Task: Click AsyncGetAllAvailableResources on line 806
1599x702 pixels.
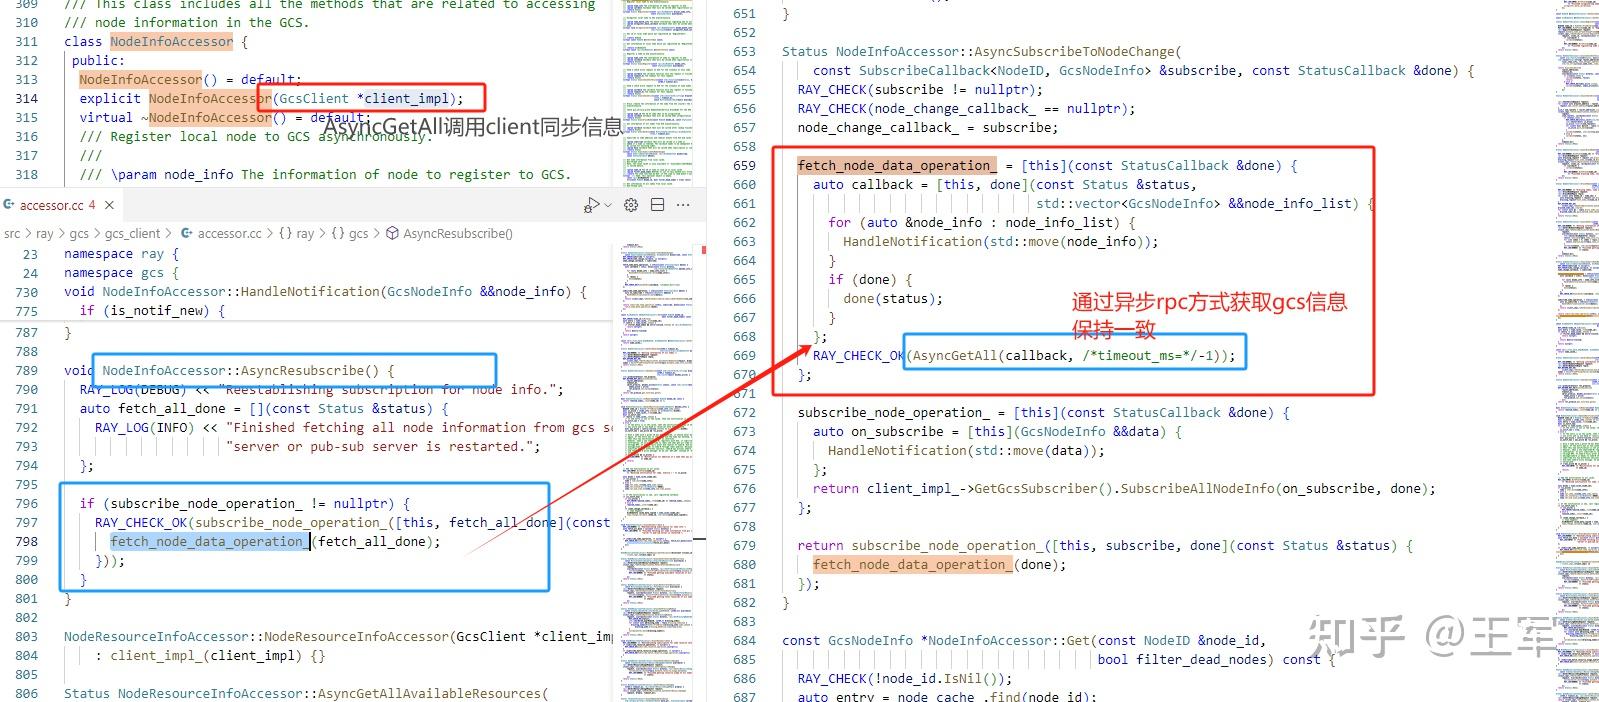Action: pos(429,694)
